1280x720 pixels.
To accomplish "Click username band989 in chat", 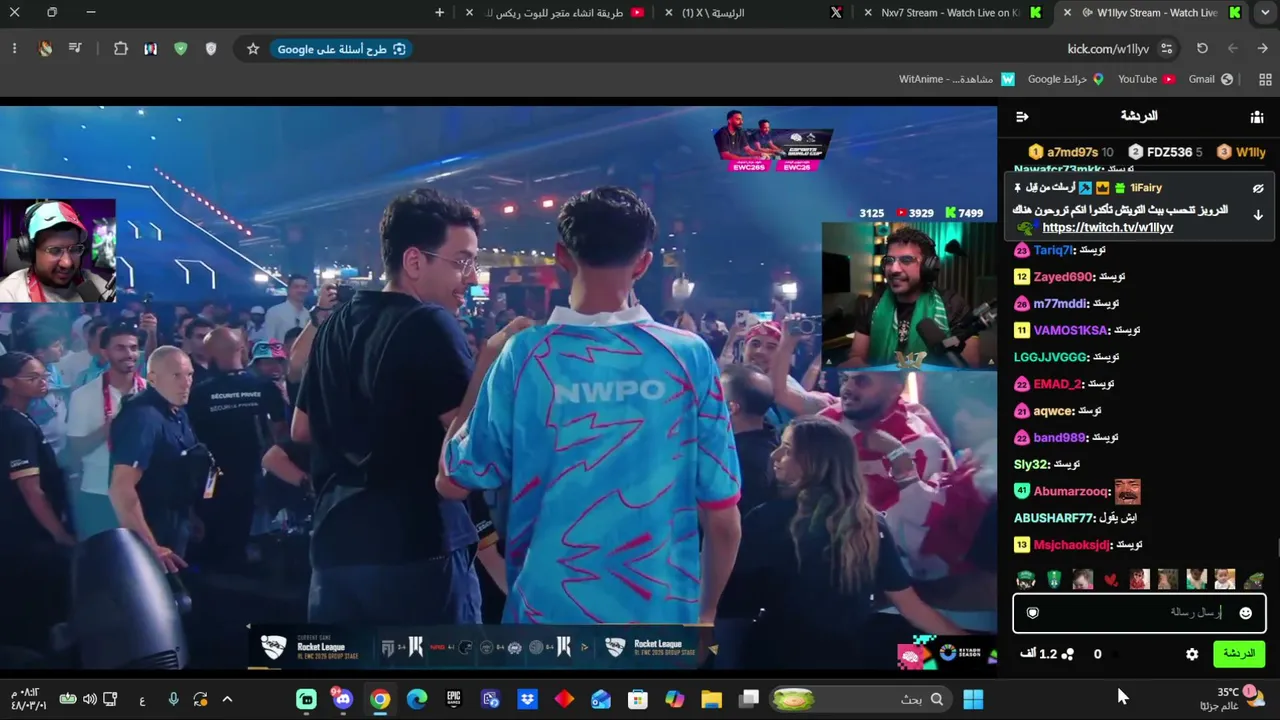I will click(x=1060, y=438).
